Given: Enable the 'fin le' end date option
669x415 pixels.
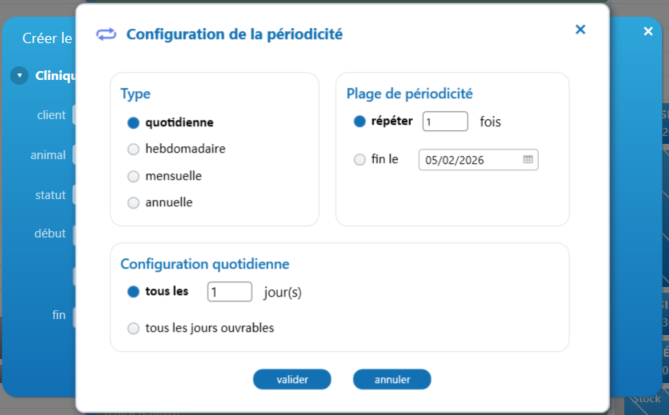Looking at the screenshot, I should click(360, 159).
